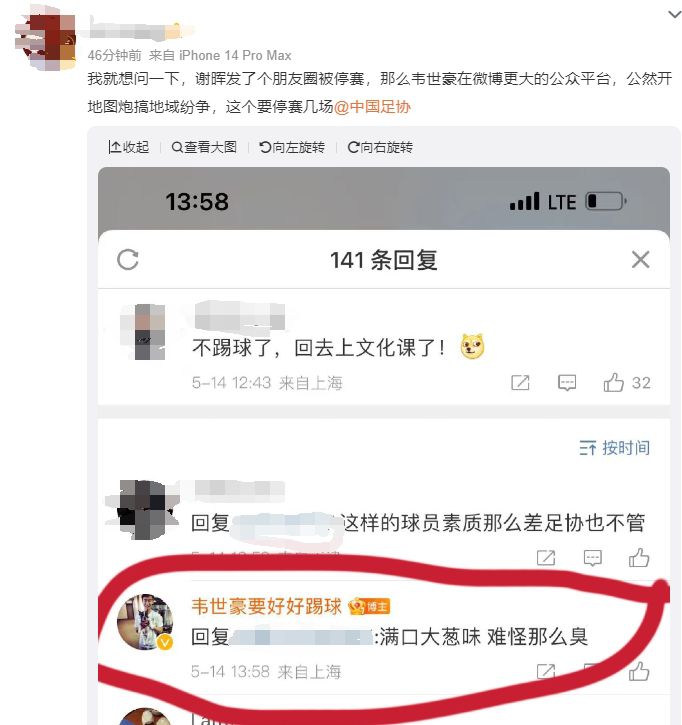Open reply icon on 不踢球了 comment
The width and height of the screenshot is (682, 725).
pyautogui.click(x=567, y=383)
